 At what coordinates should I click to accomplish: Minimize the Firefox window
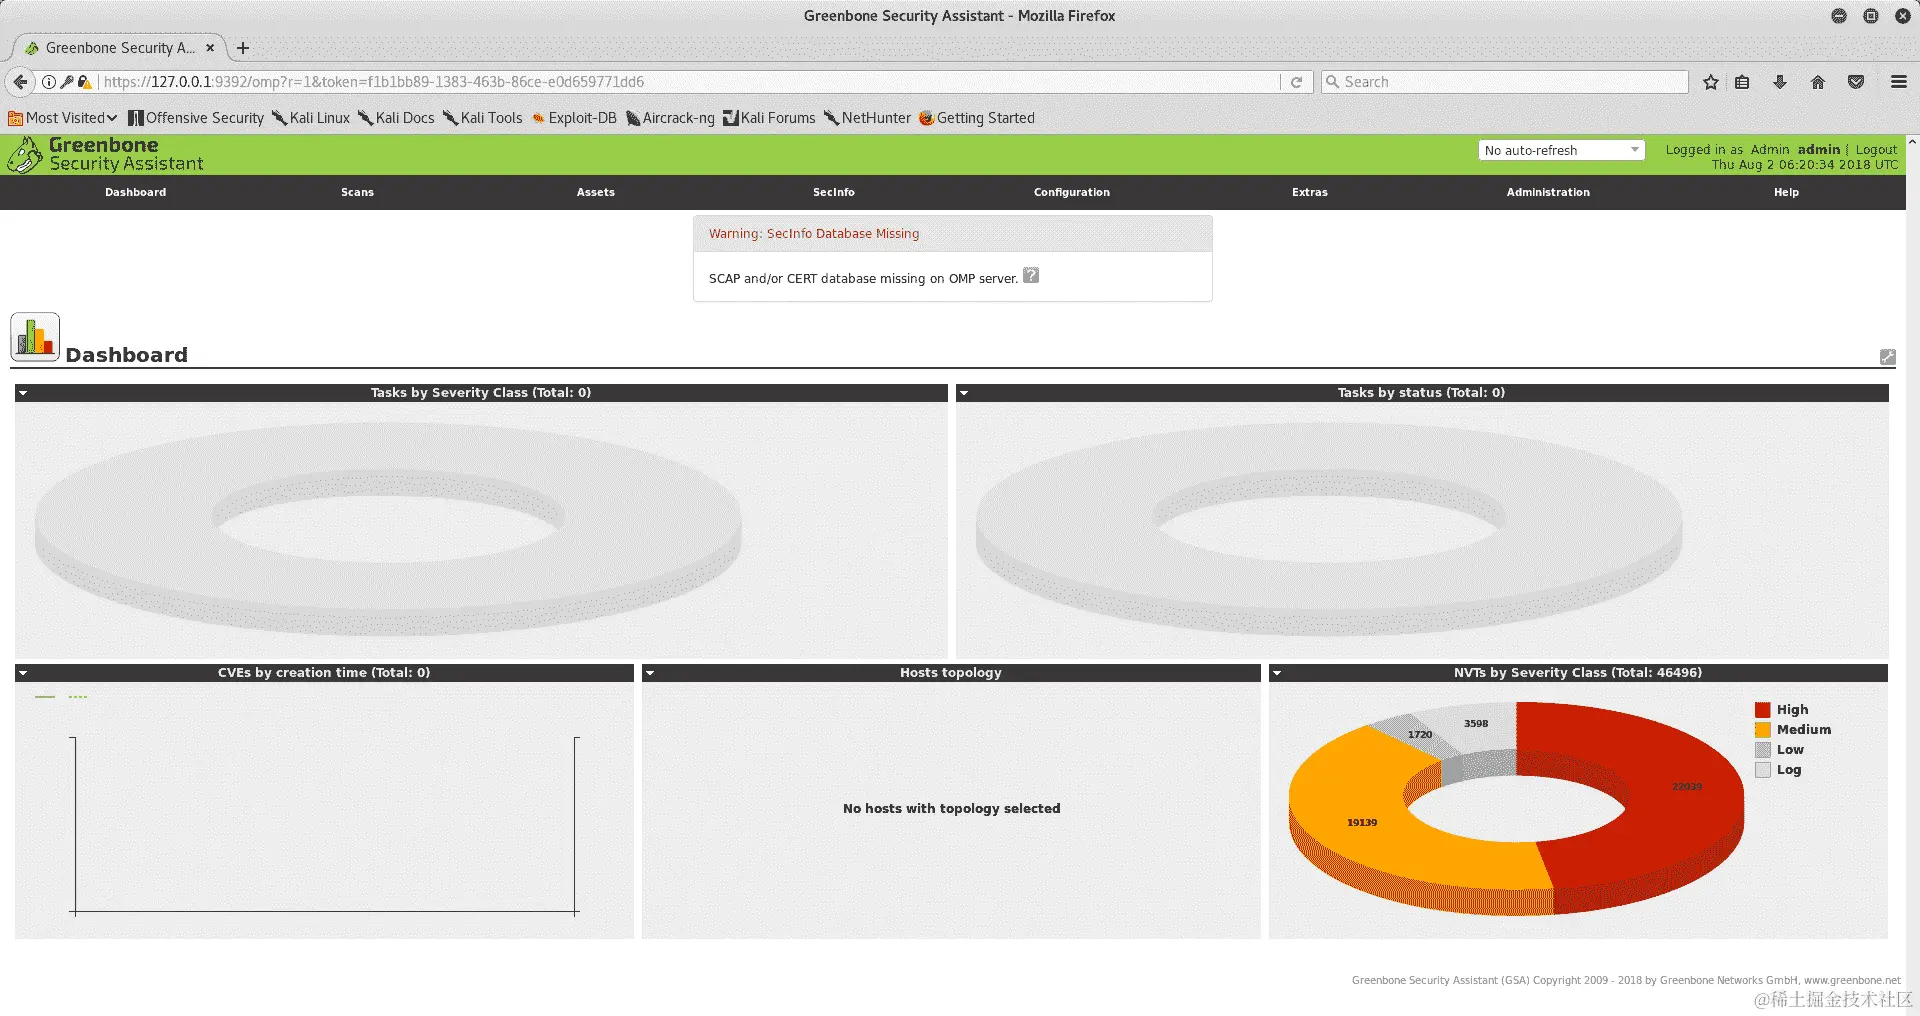pyautogui.click(x=1839, y=16)
